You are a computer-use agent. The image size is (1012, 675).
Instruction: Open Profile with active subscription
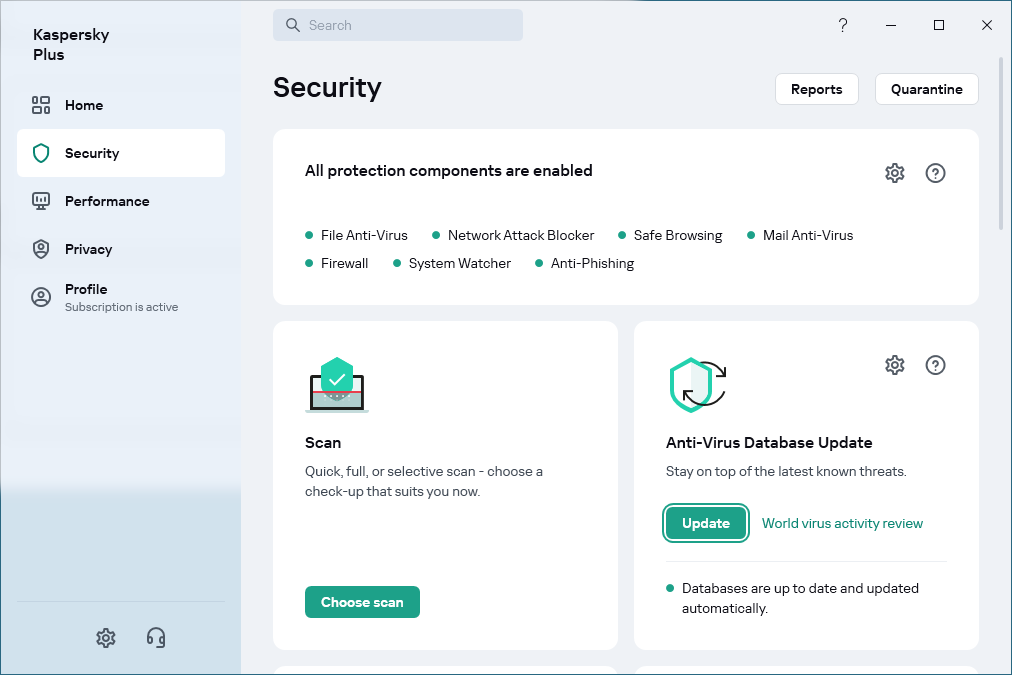click(x=86, y=297)
